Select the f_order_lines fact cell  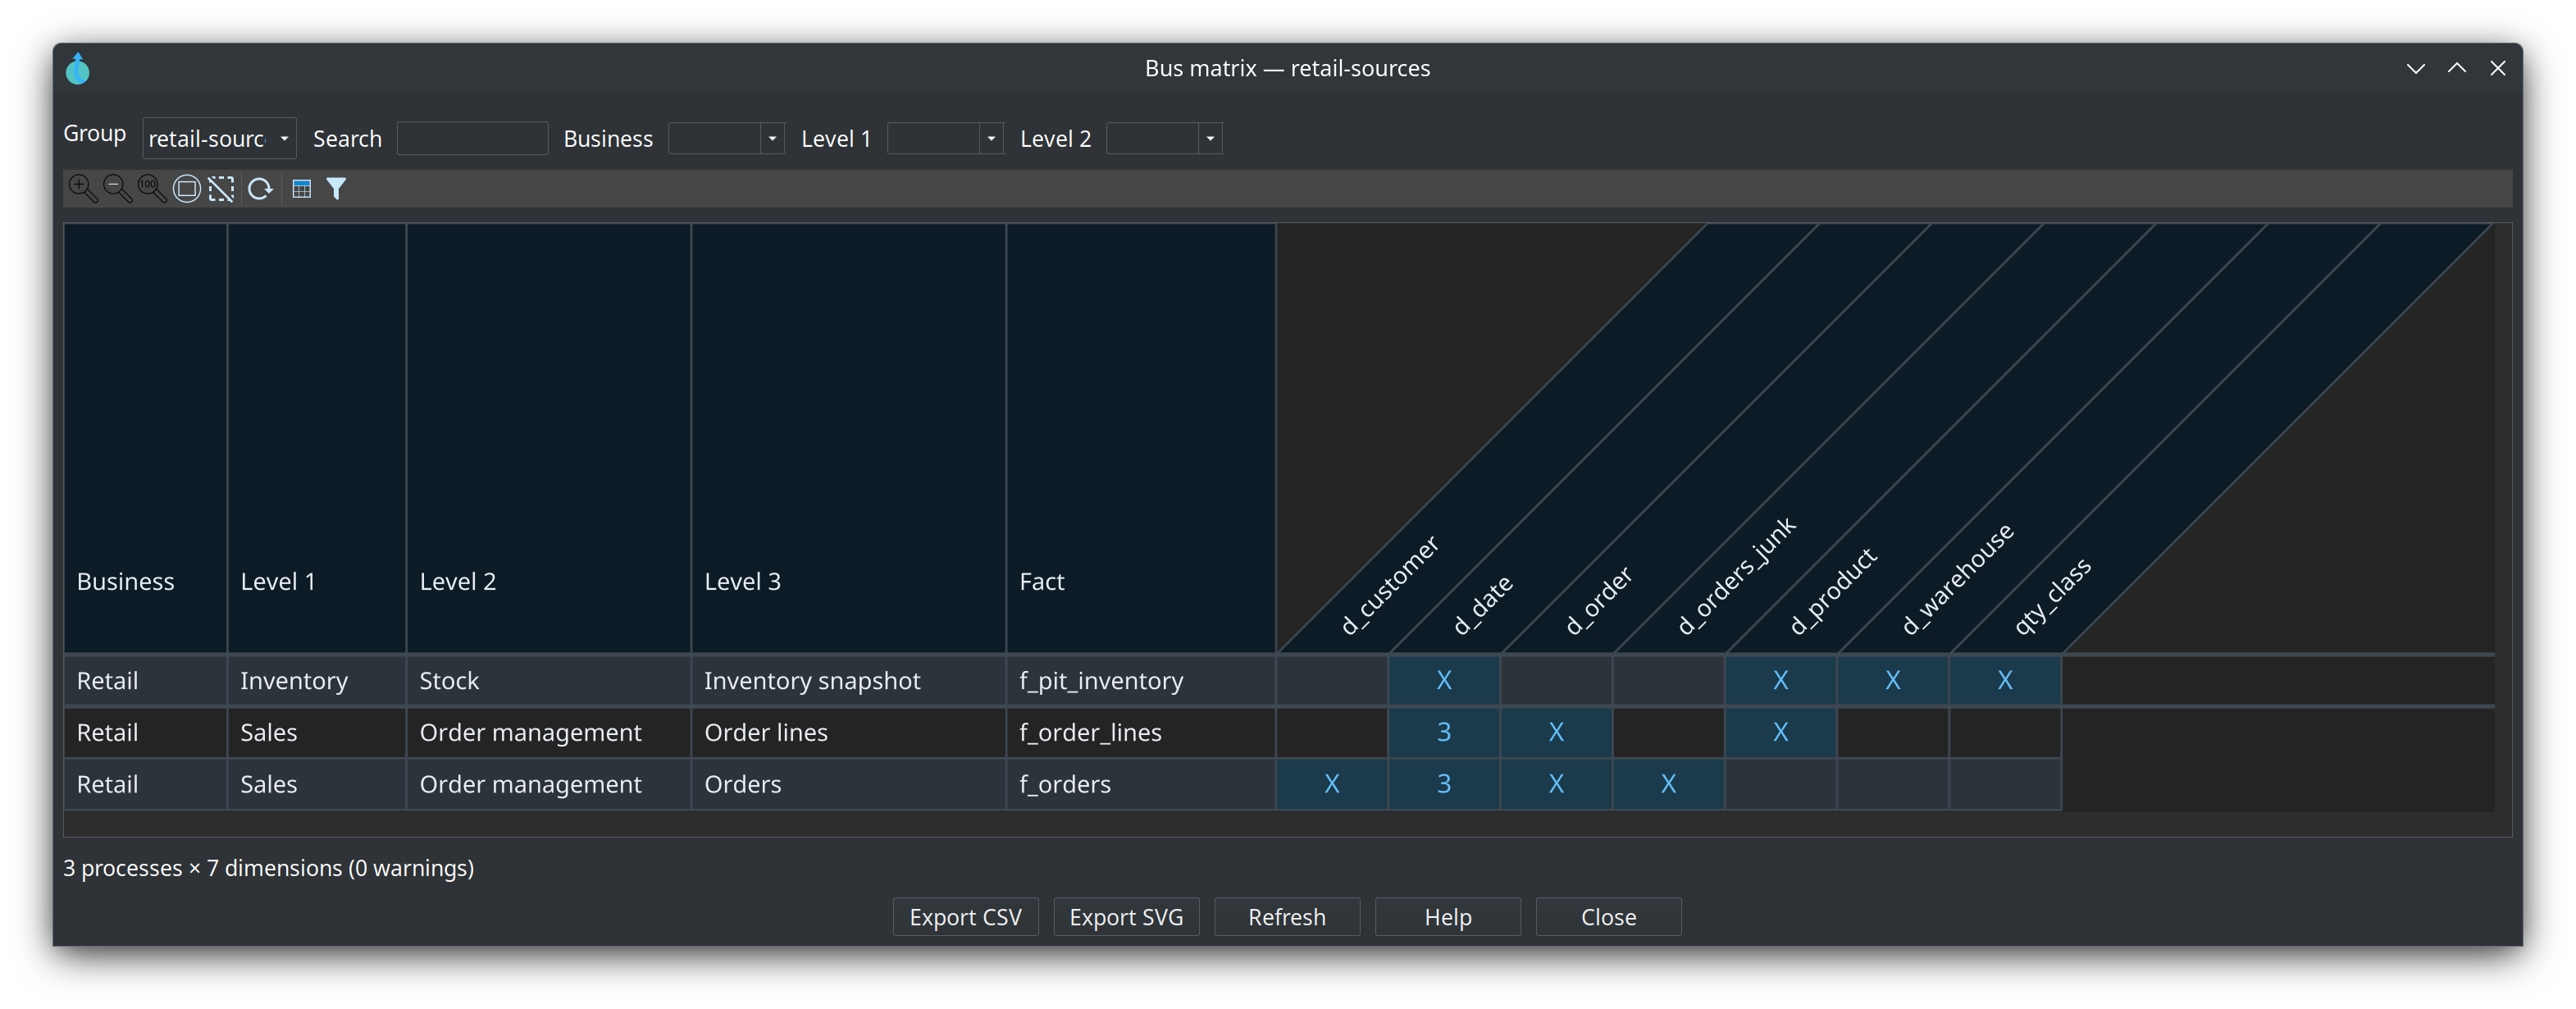tap(1141, 732)
